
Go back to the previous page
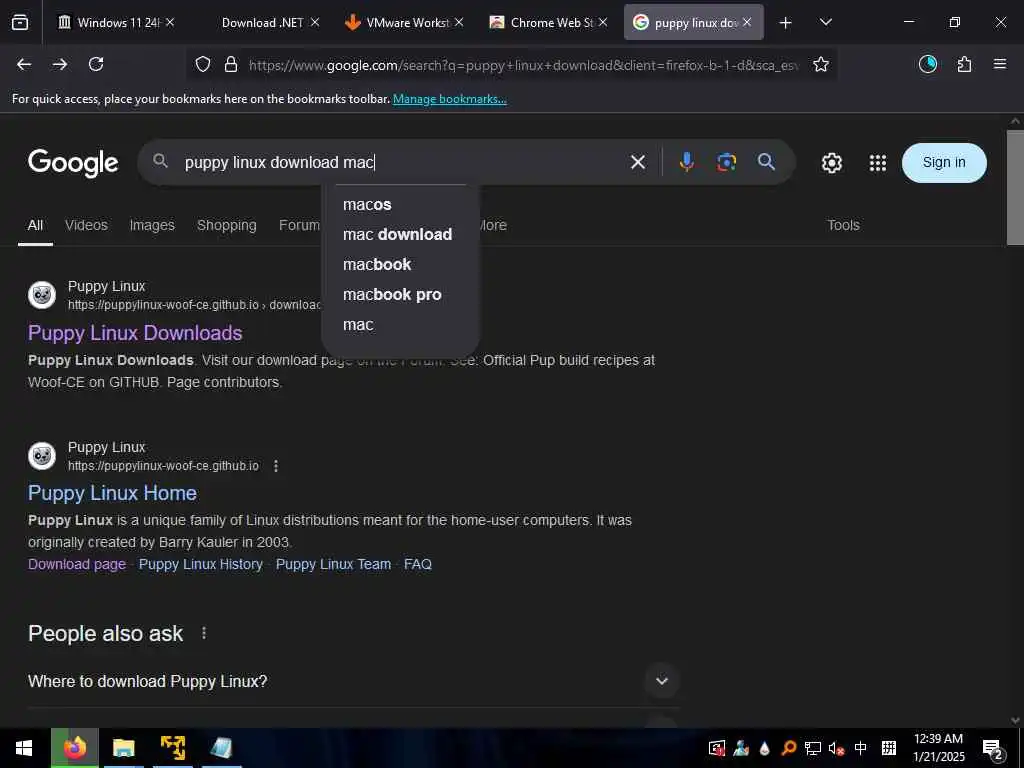point(24,64)
